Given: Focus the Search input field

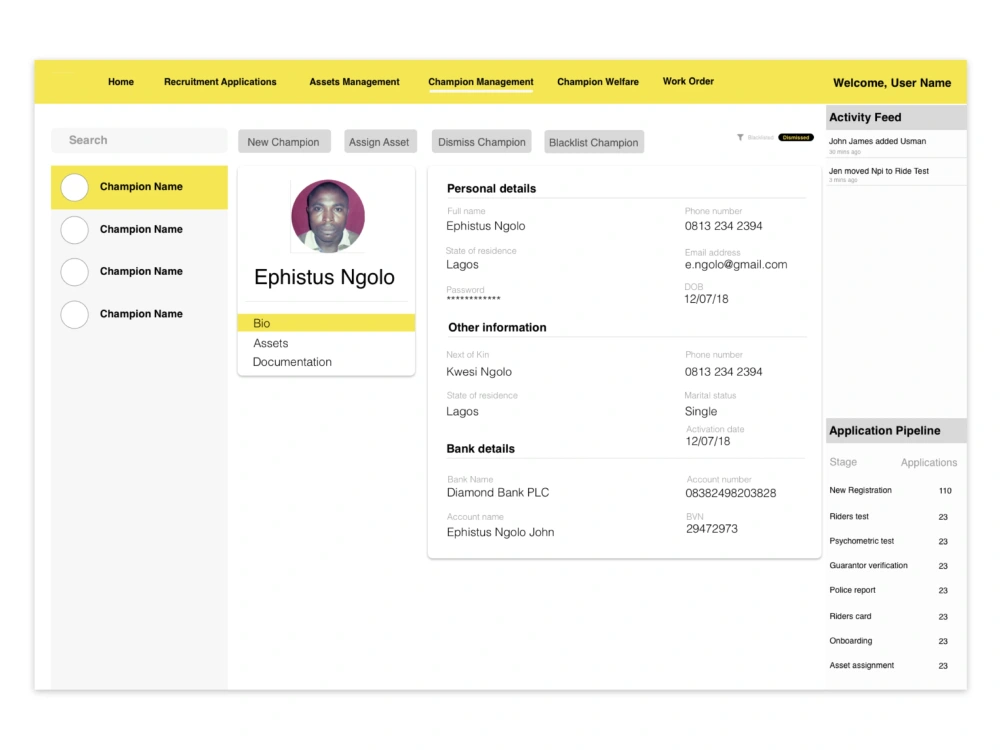Looking at the screenshot, I should tap(139, 140).
